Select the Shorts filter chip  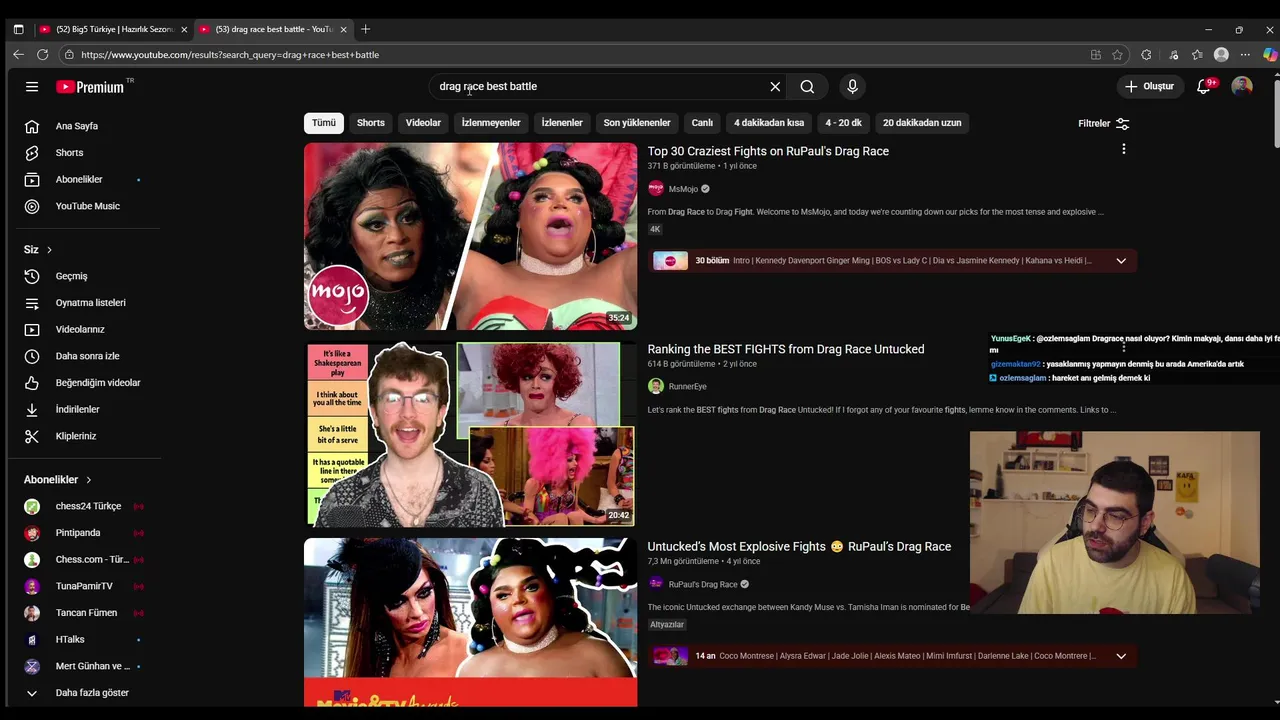(371, 123)
